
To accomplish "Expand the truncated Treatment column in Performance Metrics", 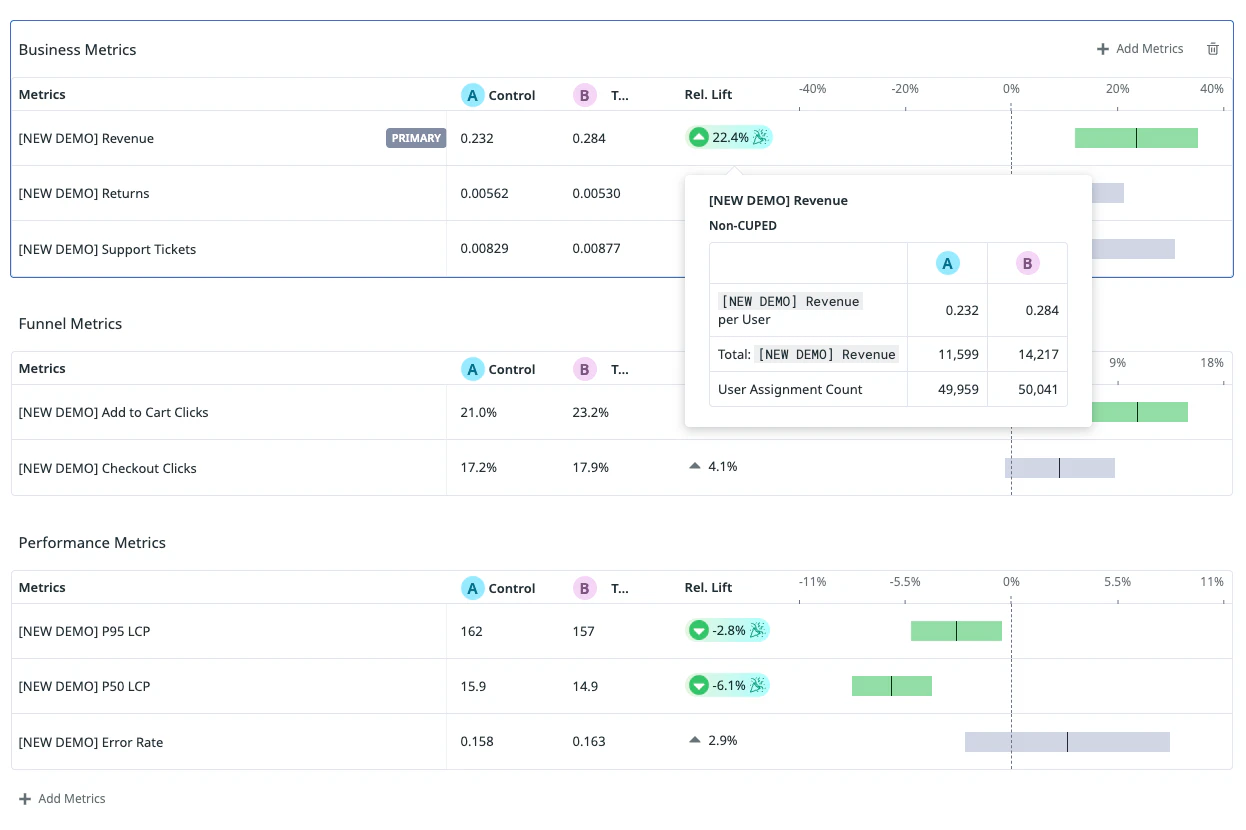I will 620,588.
